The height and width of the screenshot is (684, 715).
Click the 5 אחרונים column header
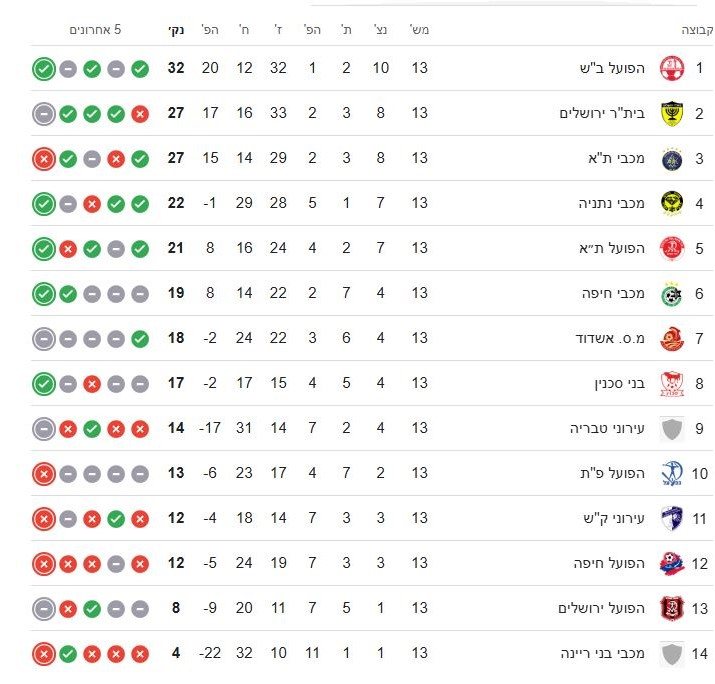click(x=95, y=30)
